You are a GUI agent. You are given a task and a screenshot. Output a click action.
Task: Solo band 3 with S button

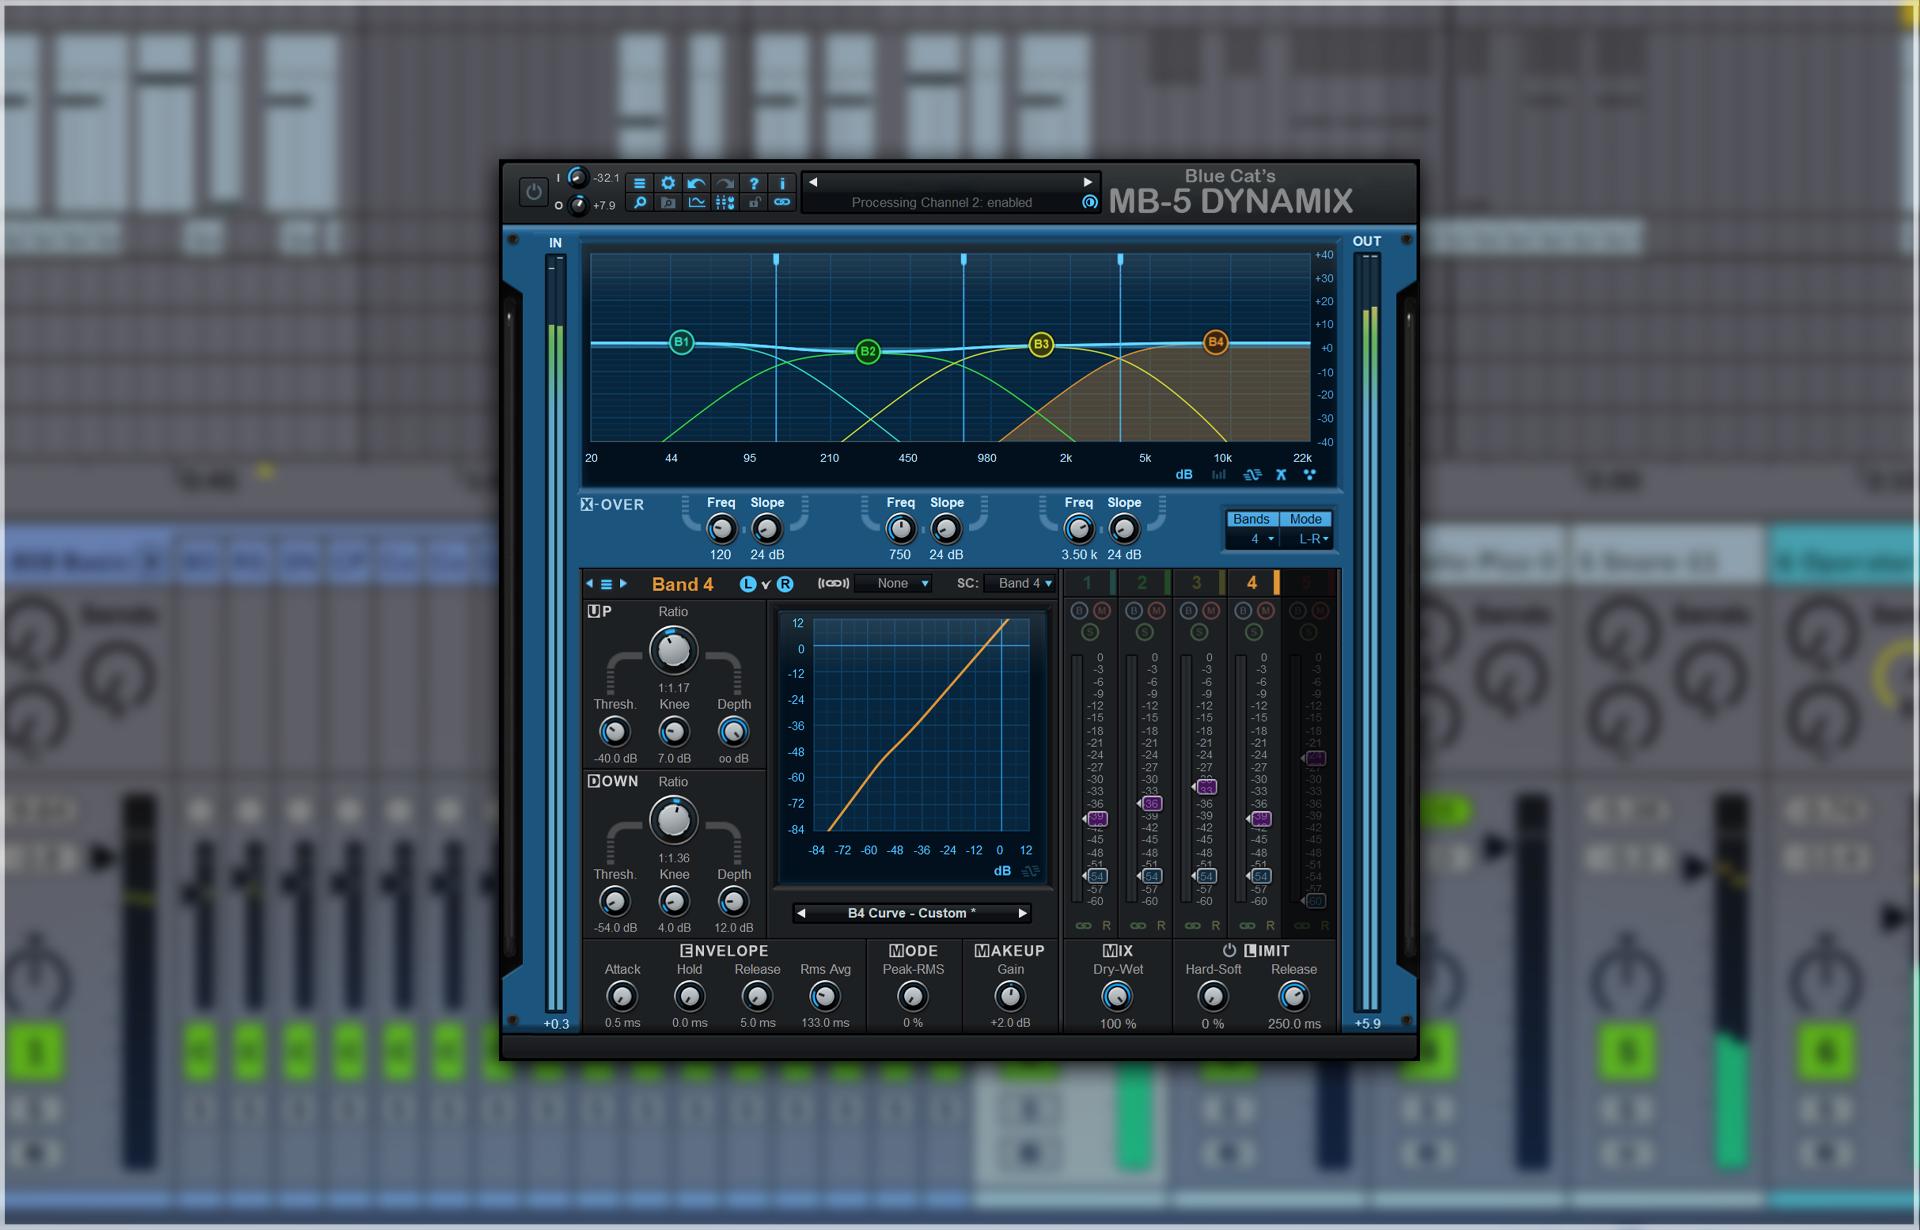[x=1199, y=632]
